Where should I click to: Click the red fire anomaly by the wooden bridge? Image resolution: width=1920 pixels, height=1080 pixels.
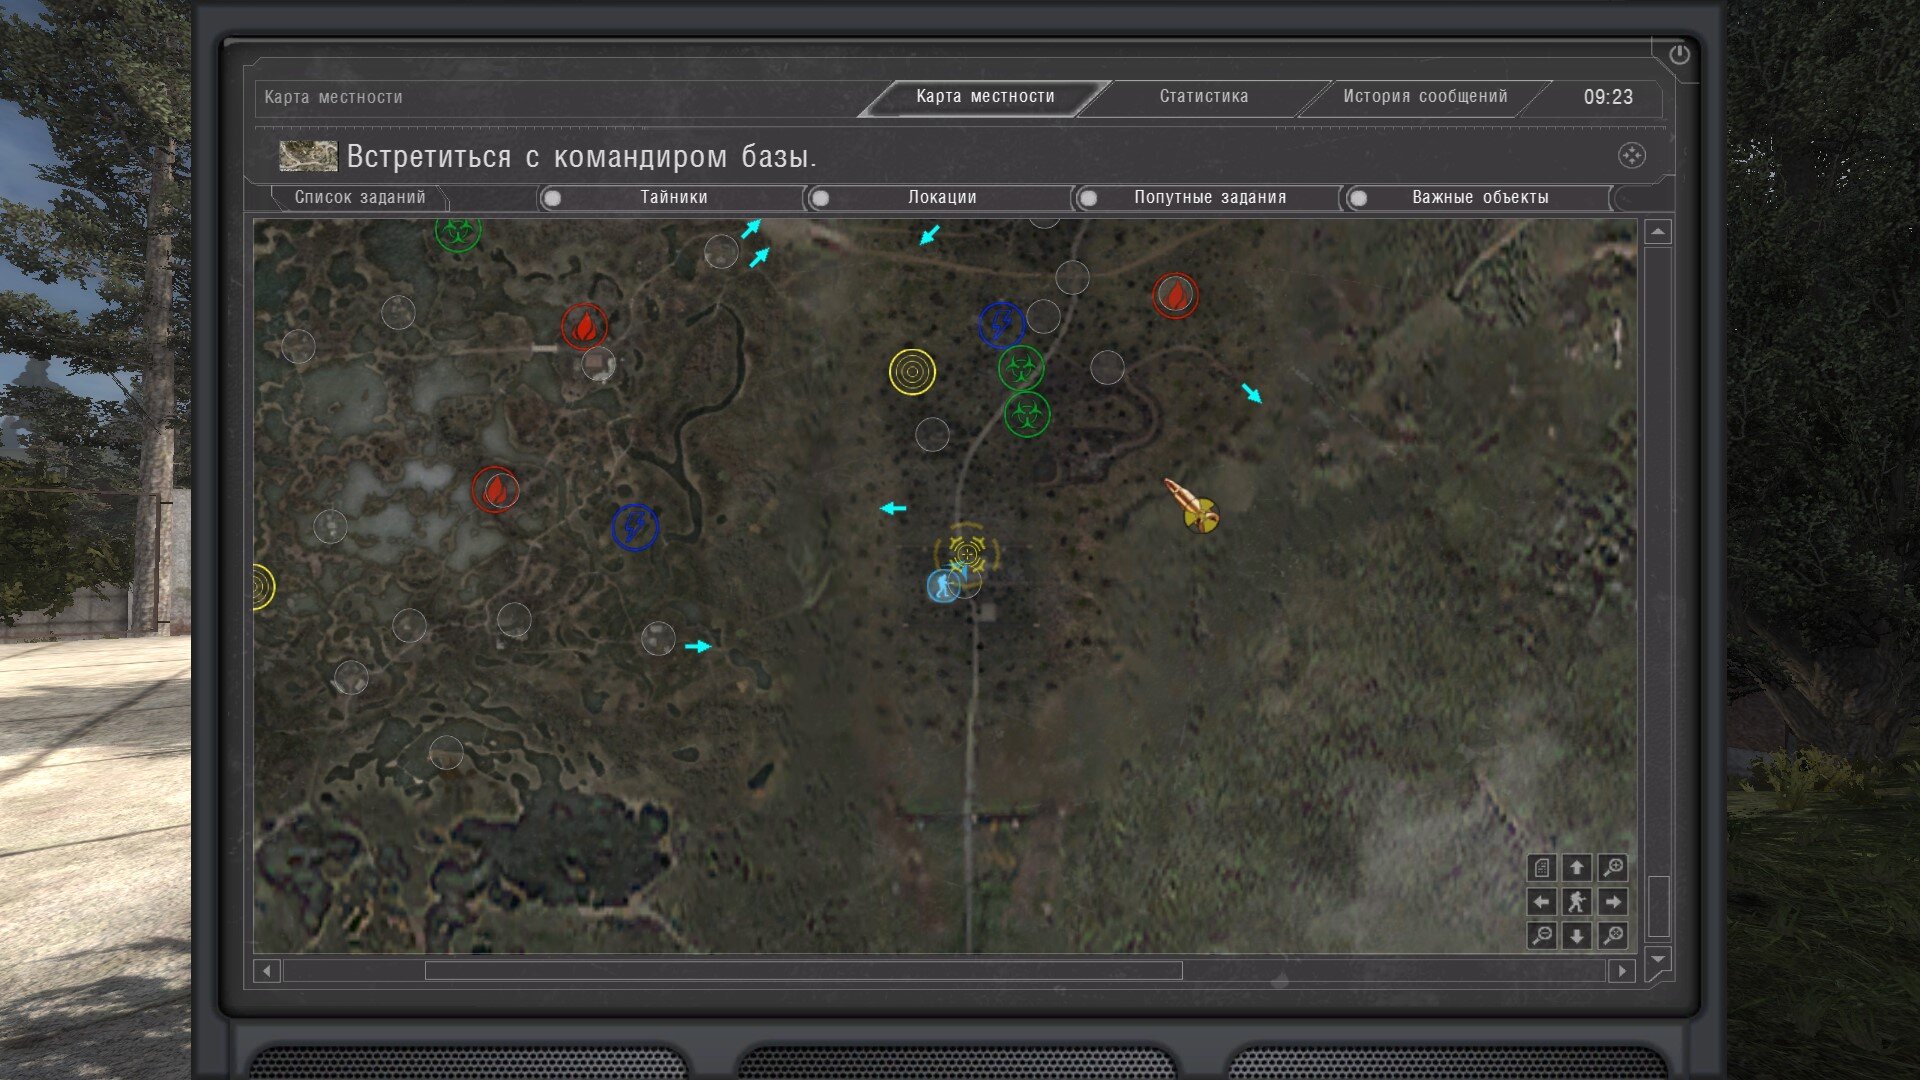pos(584,327)
